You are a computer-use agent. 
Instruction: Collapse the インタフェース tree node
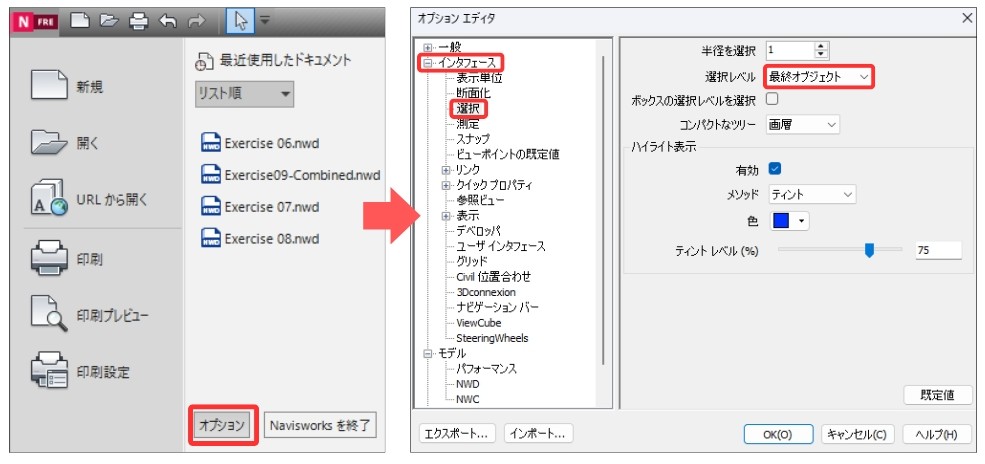click(x=428, y=63)
